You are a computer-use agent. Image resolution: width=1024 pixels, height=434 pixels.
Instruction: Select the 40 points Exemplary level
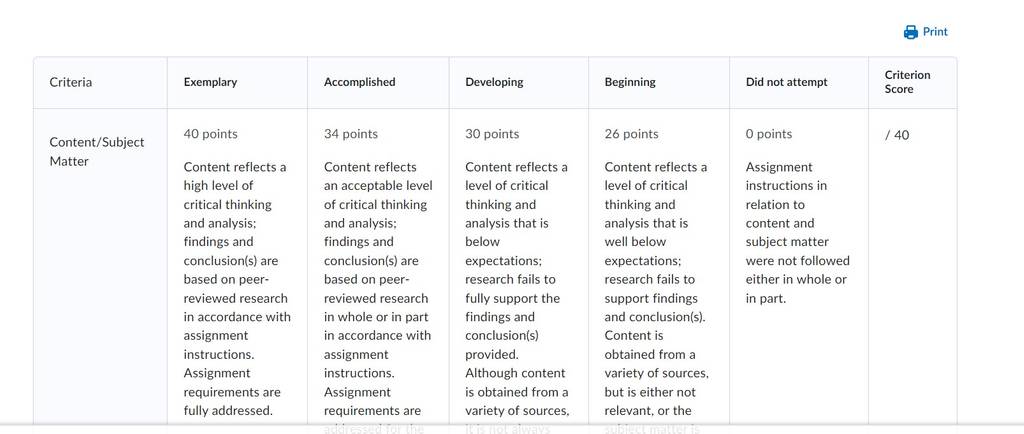[x=210, y=134]
